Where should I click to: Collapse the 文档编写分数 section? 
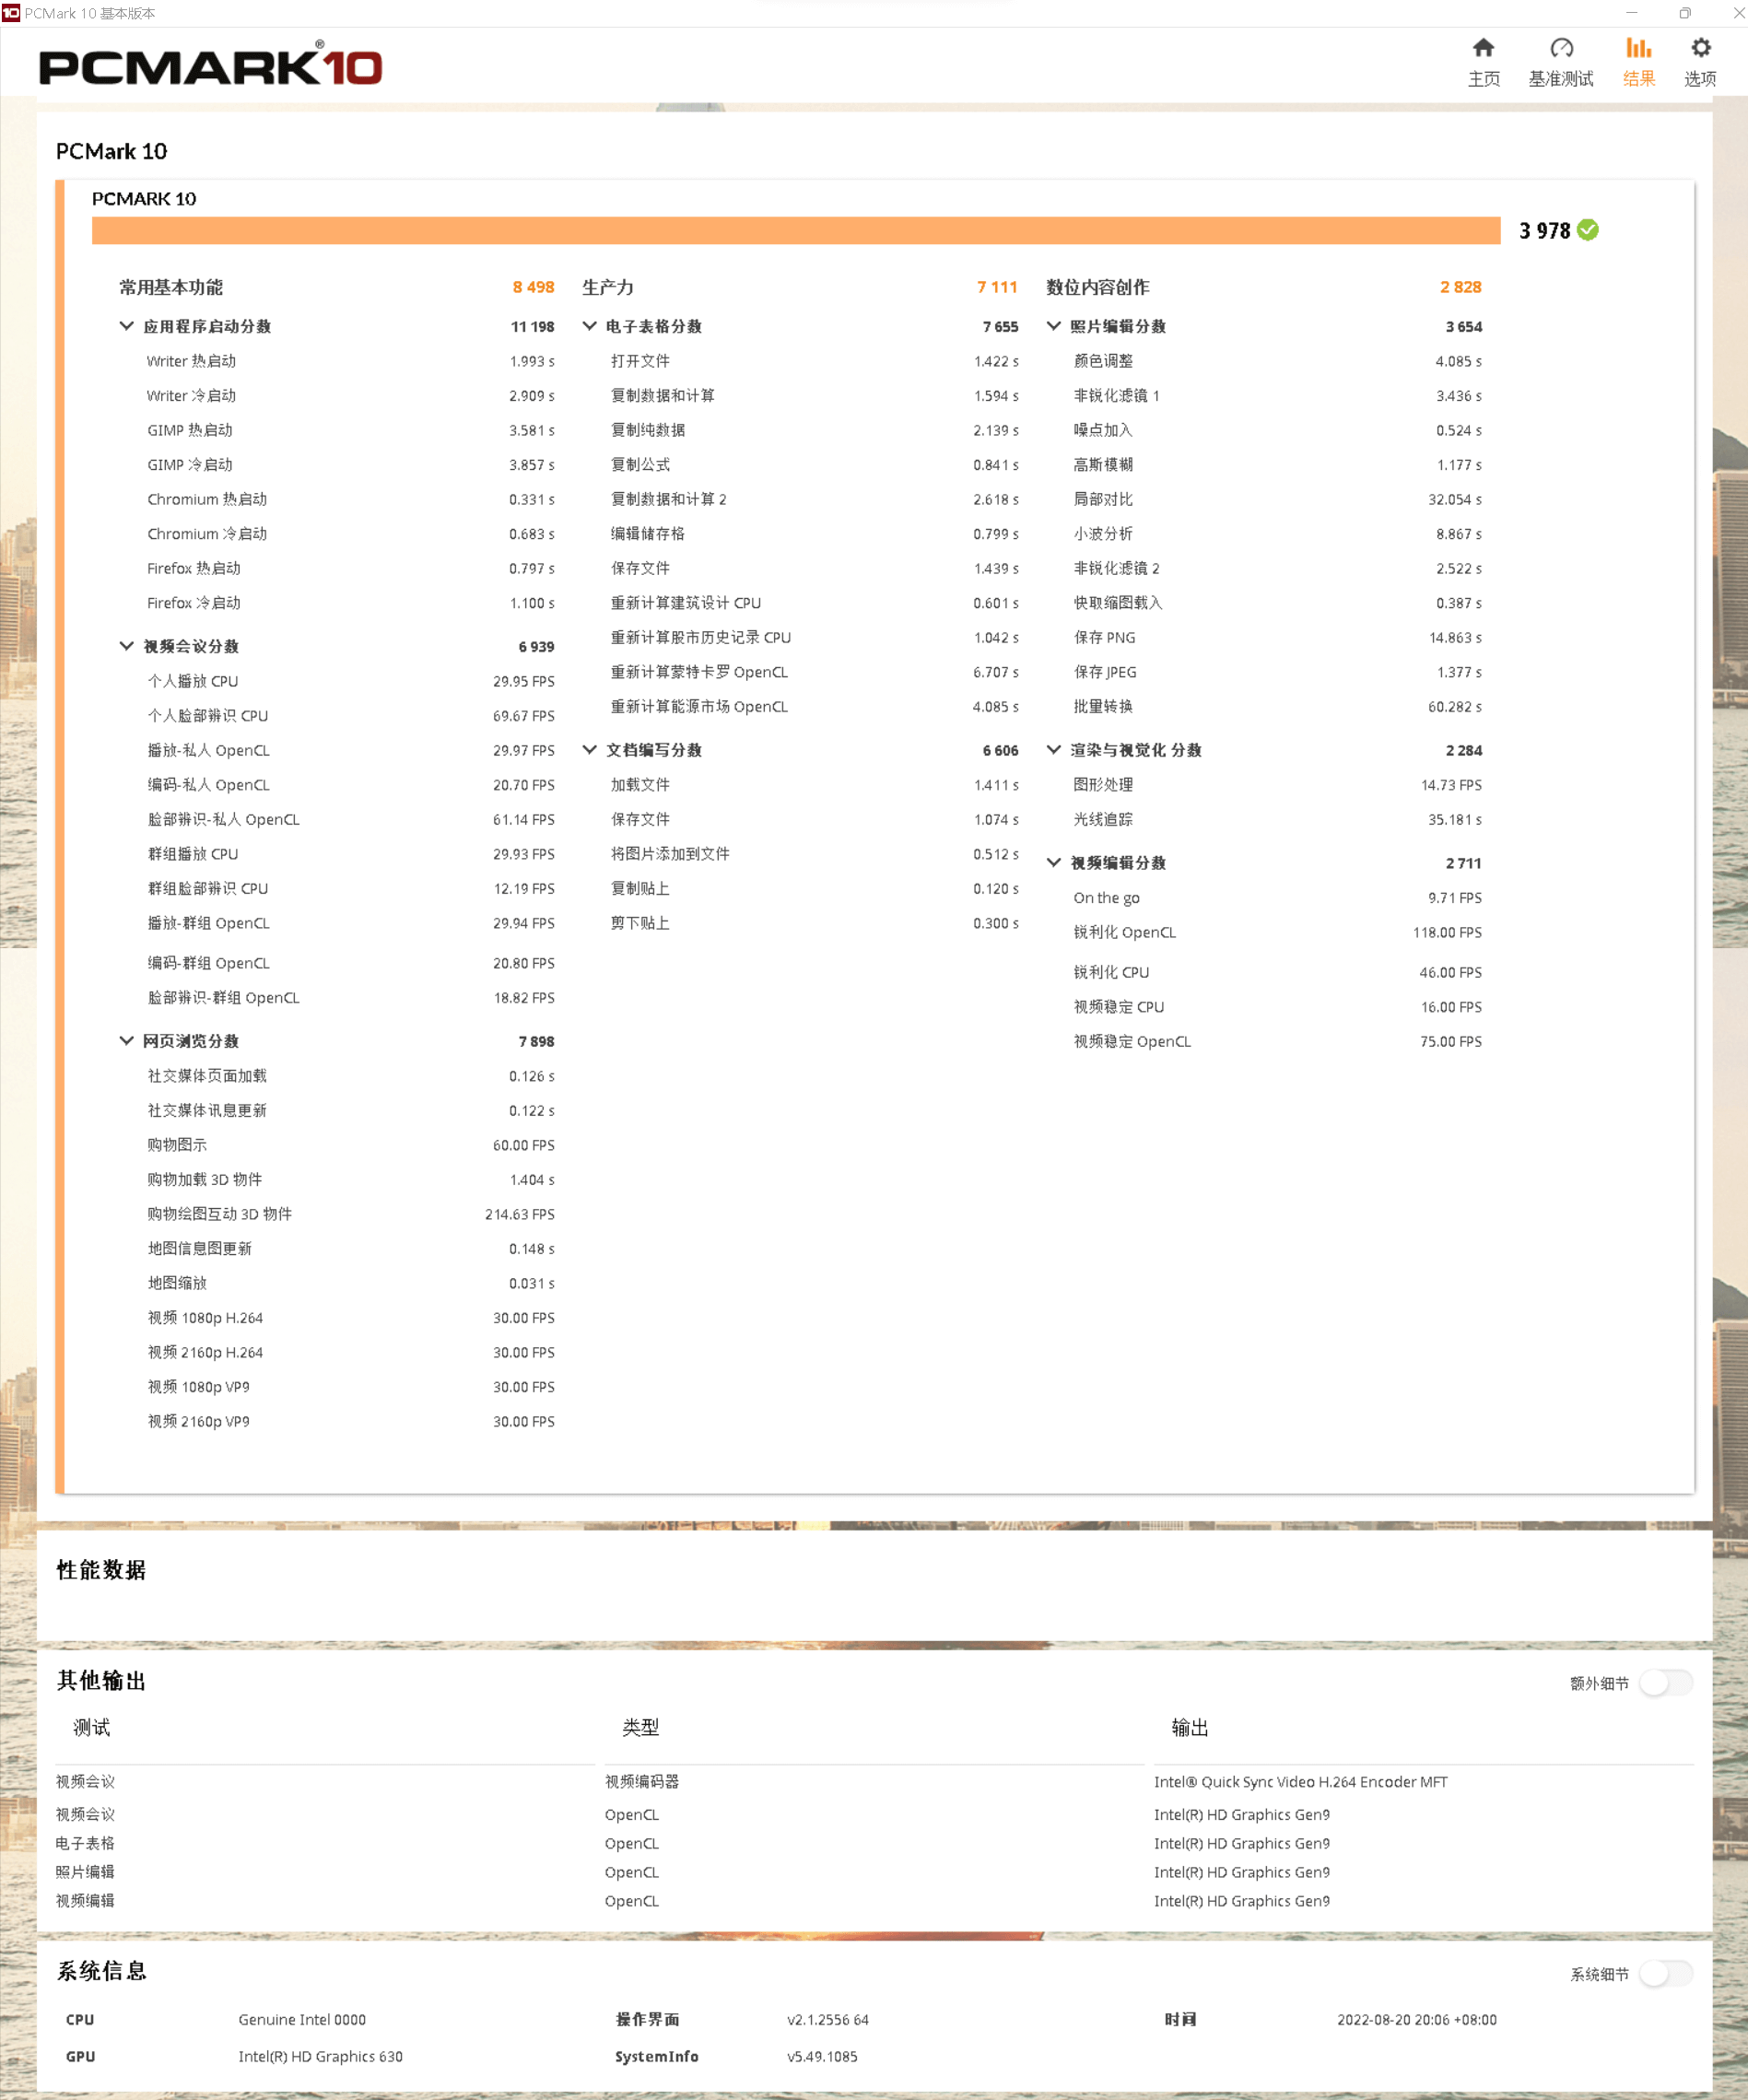(x=590, y=750)
